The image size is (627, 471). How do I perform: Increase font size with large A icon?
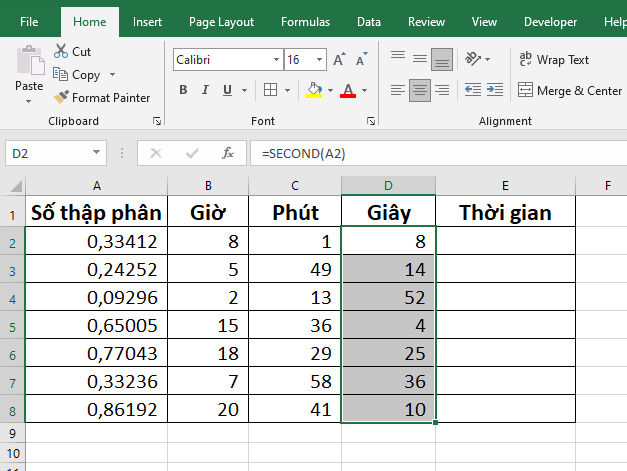(338, 60)
